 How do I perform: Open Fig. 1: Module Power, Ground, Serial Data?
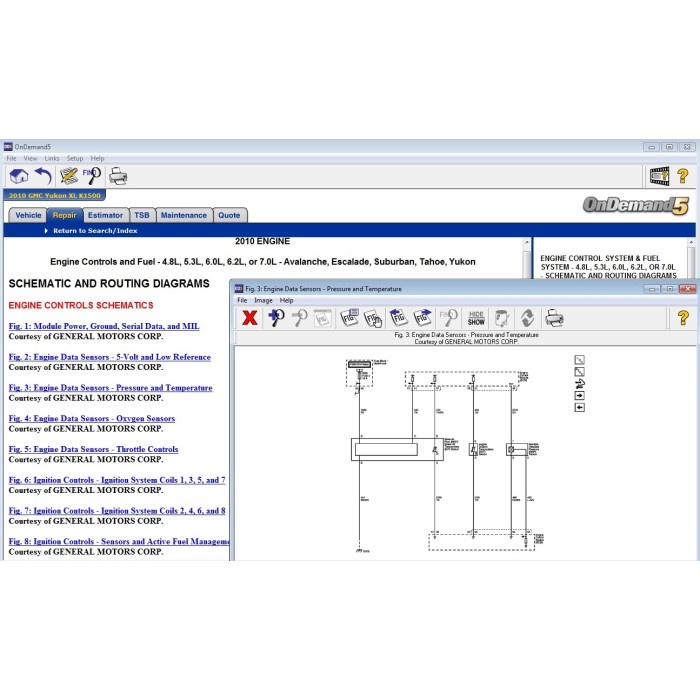tap(104, 326)
